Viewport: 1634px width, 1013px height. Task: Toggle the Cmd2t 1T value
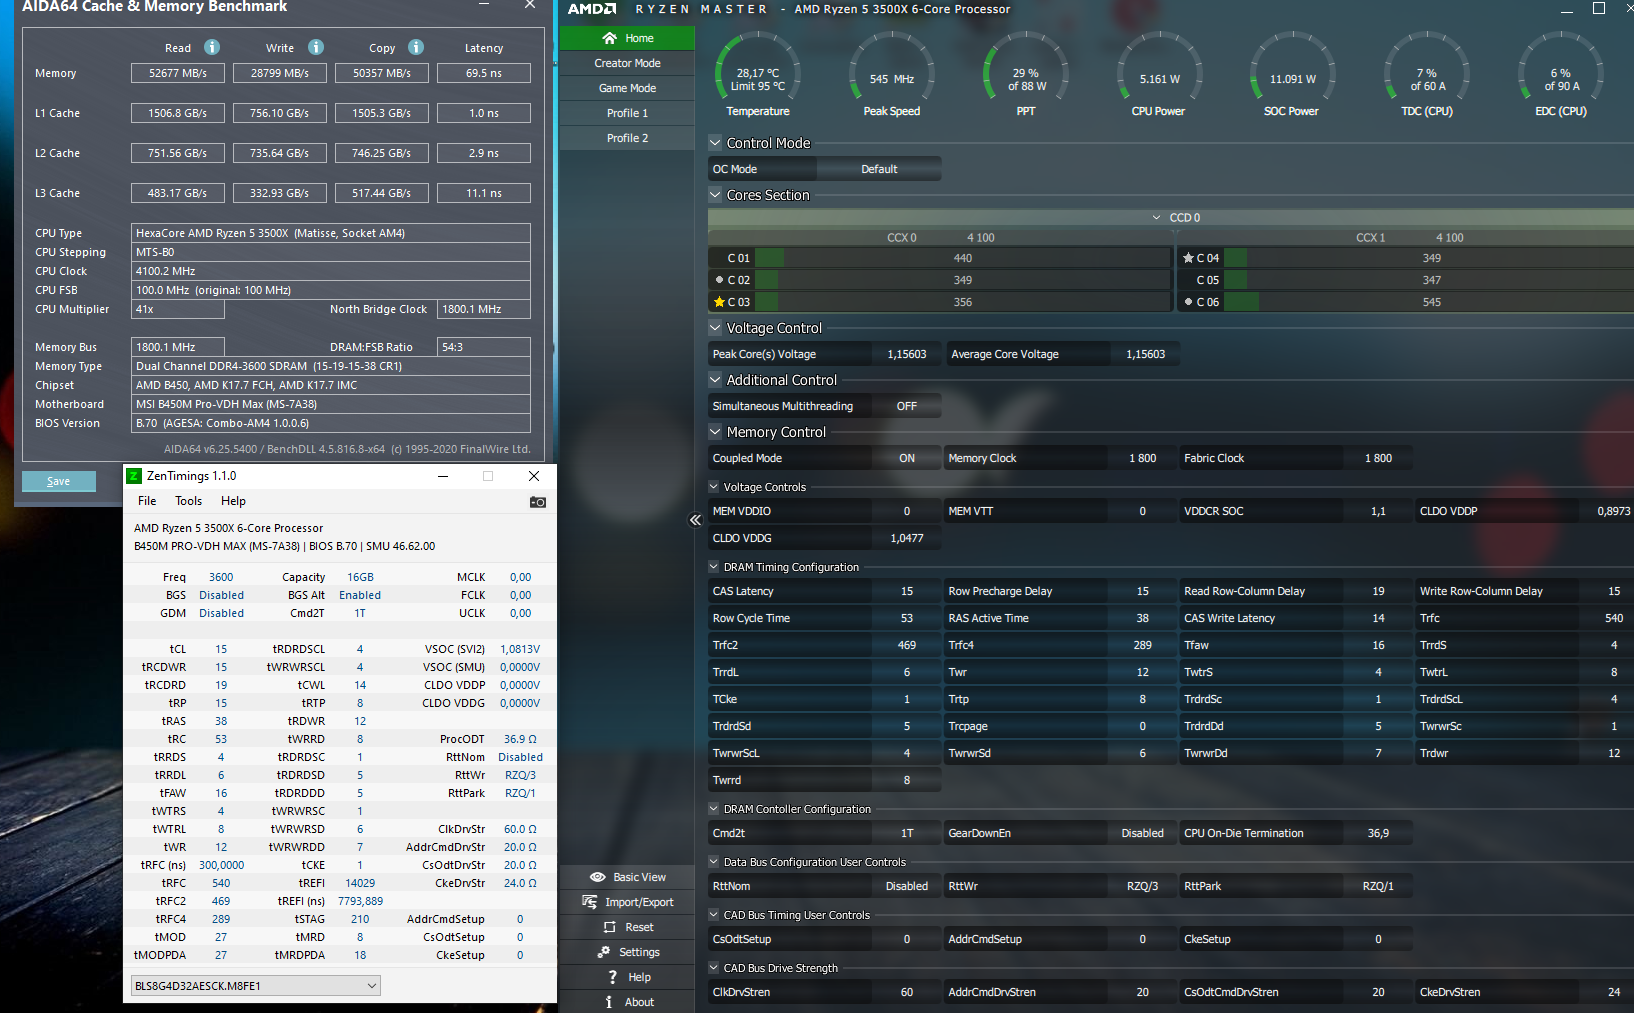point(906,833)
